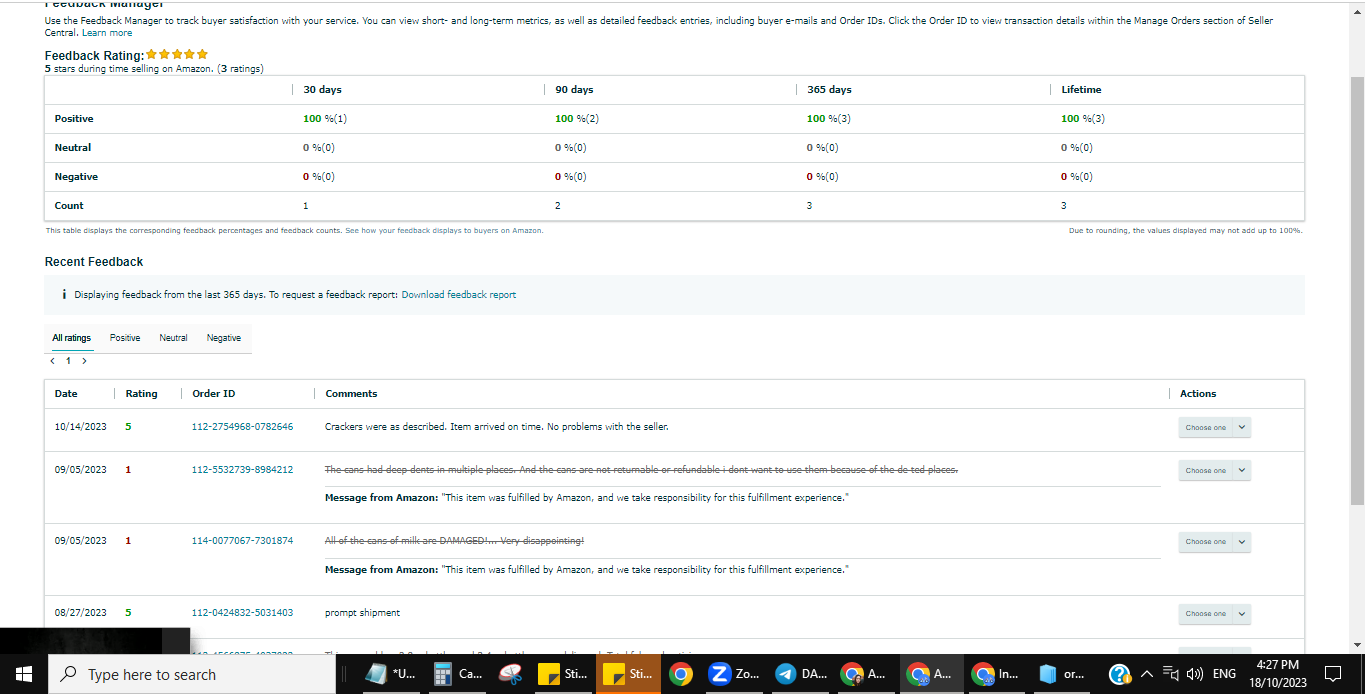The image size is (1365, 694).
Task: Open the blue file icon labeled or...
Action: coord(1062,674)
